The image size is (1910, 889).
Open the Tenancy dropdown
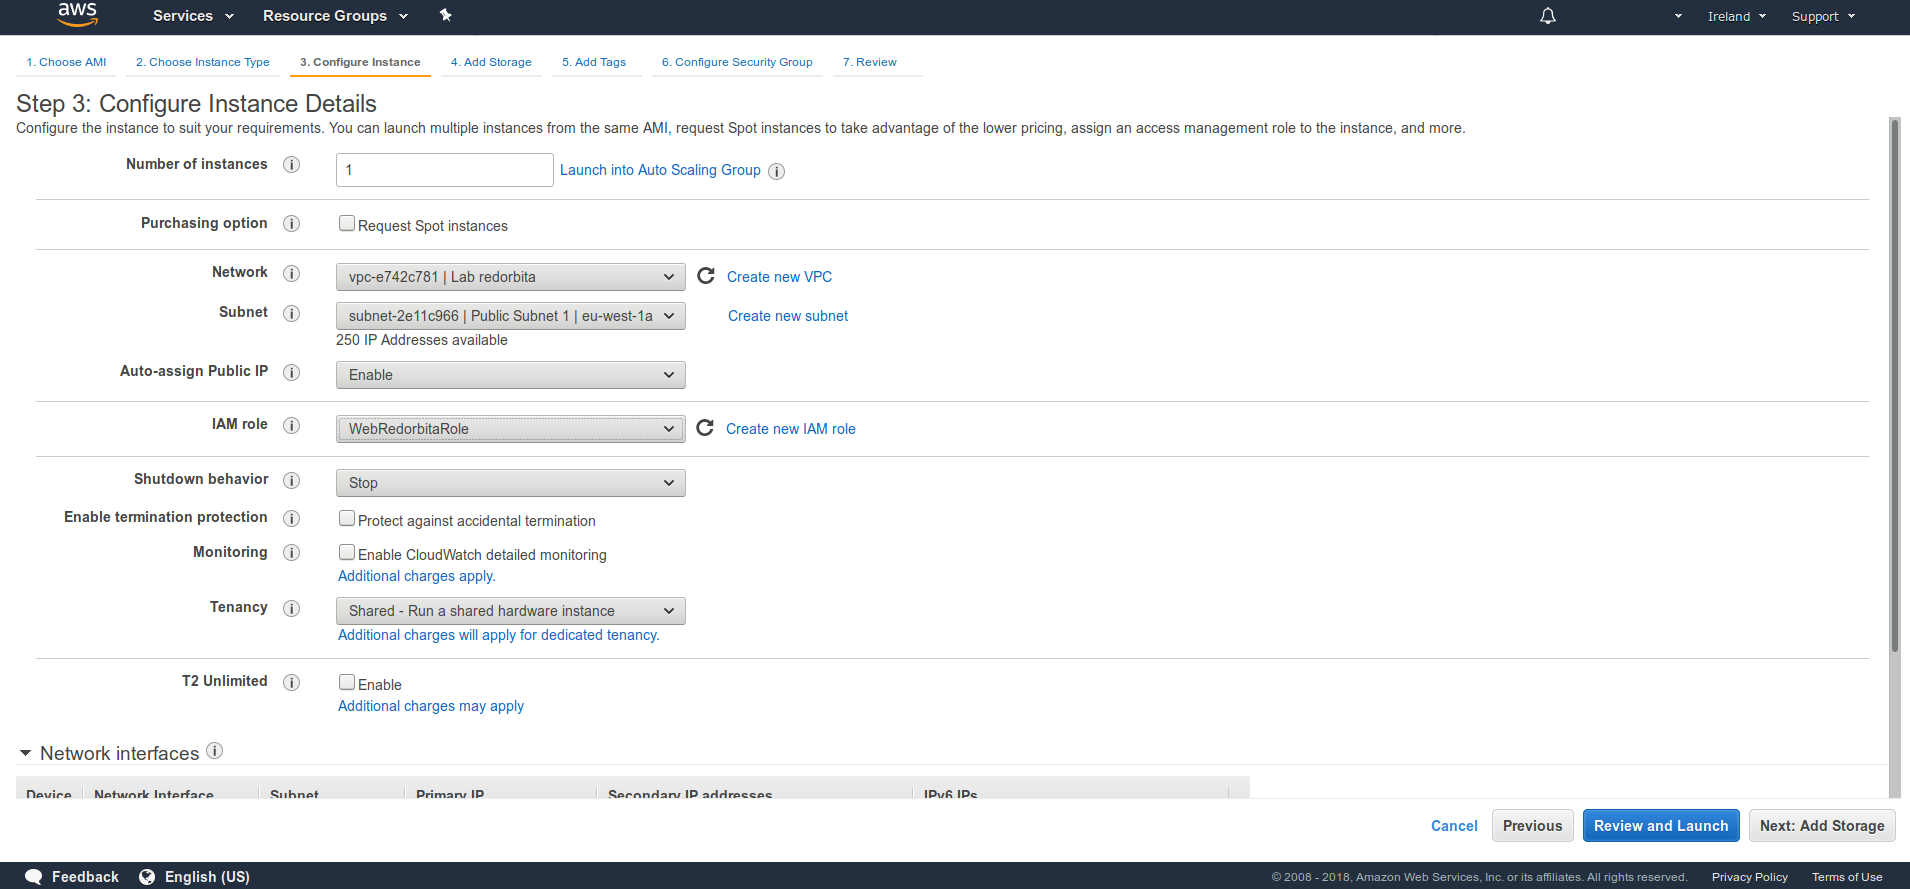[x=510, y=611]
